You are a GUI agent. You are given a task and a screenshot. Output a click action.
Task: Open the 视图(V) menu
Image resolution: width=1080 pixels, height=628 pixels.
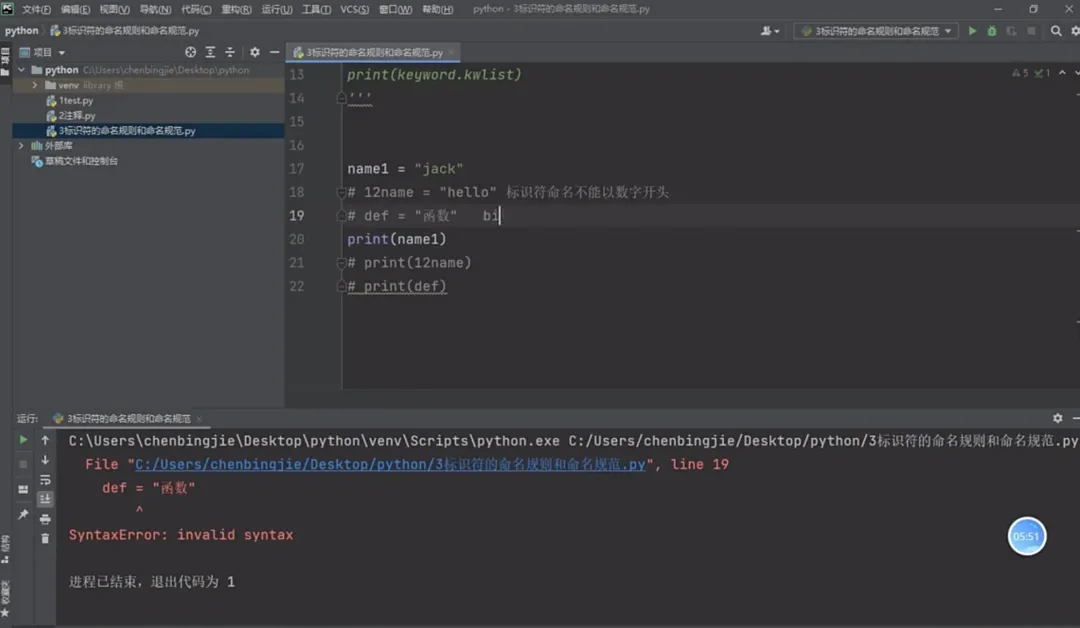[114, 9]
